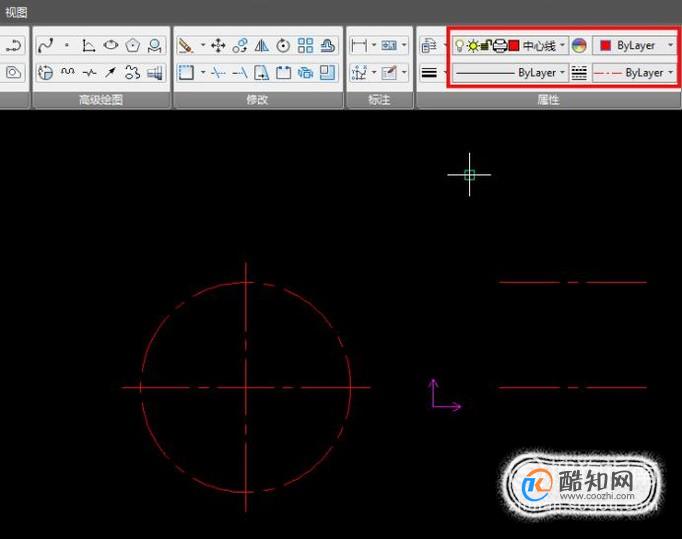The height and width of the screenshot is (539, 682).
Task: Click the rounded polygon icon at far left
Action: pyautogui.click(x=13, y=72)
